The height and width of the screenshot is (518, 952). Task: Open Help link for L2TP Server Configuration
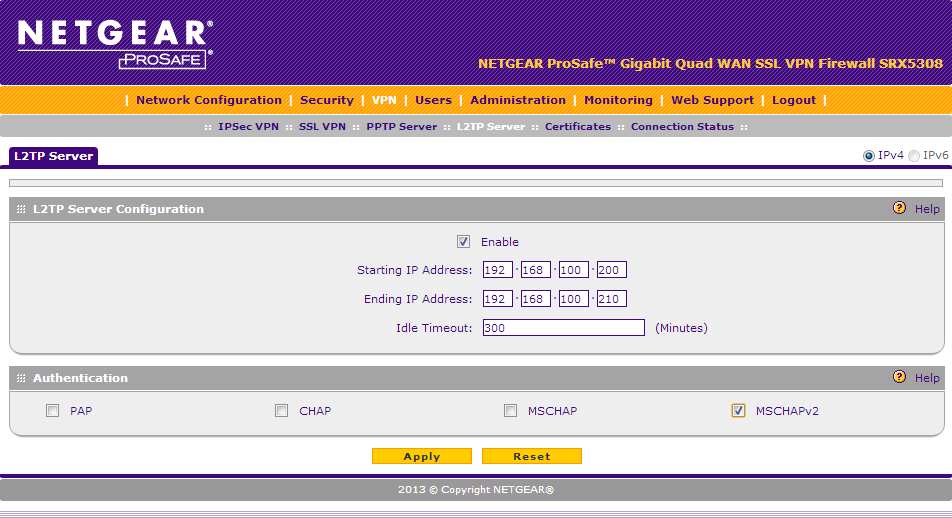coord(927,209)
